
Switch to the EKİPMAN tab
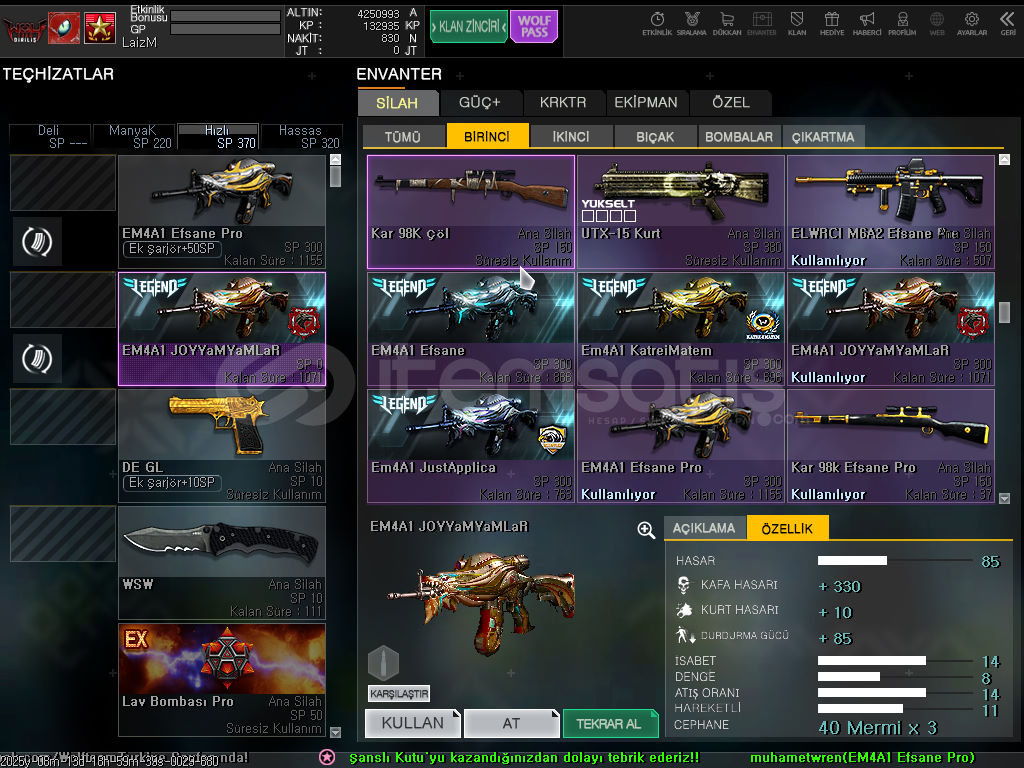pyautogui.click(x=646, y=103)
